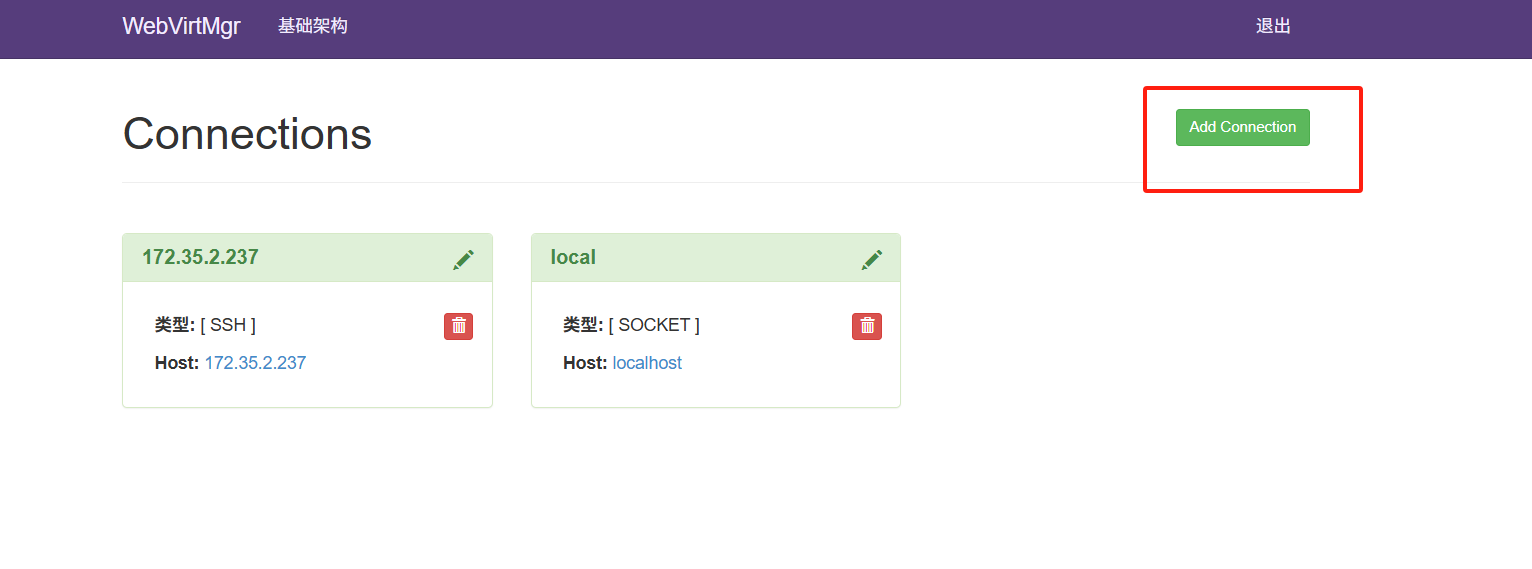The width and height of the screenshot is (1532, 569).
Task: Delete the 172.35.2.237 SSH connection
Action: pos(458,326)
